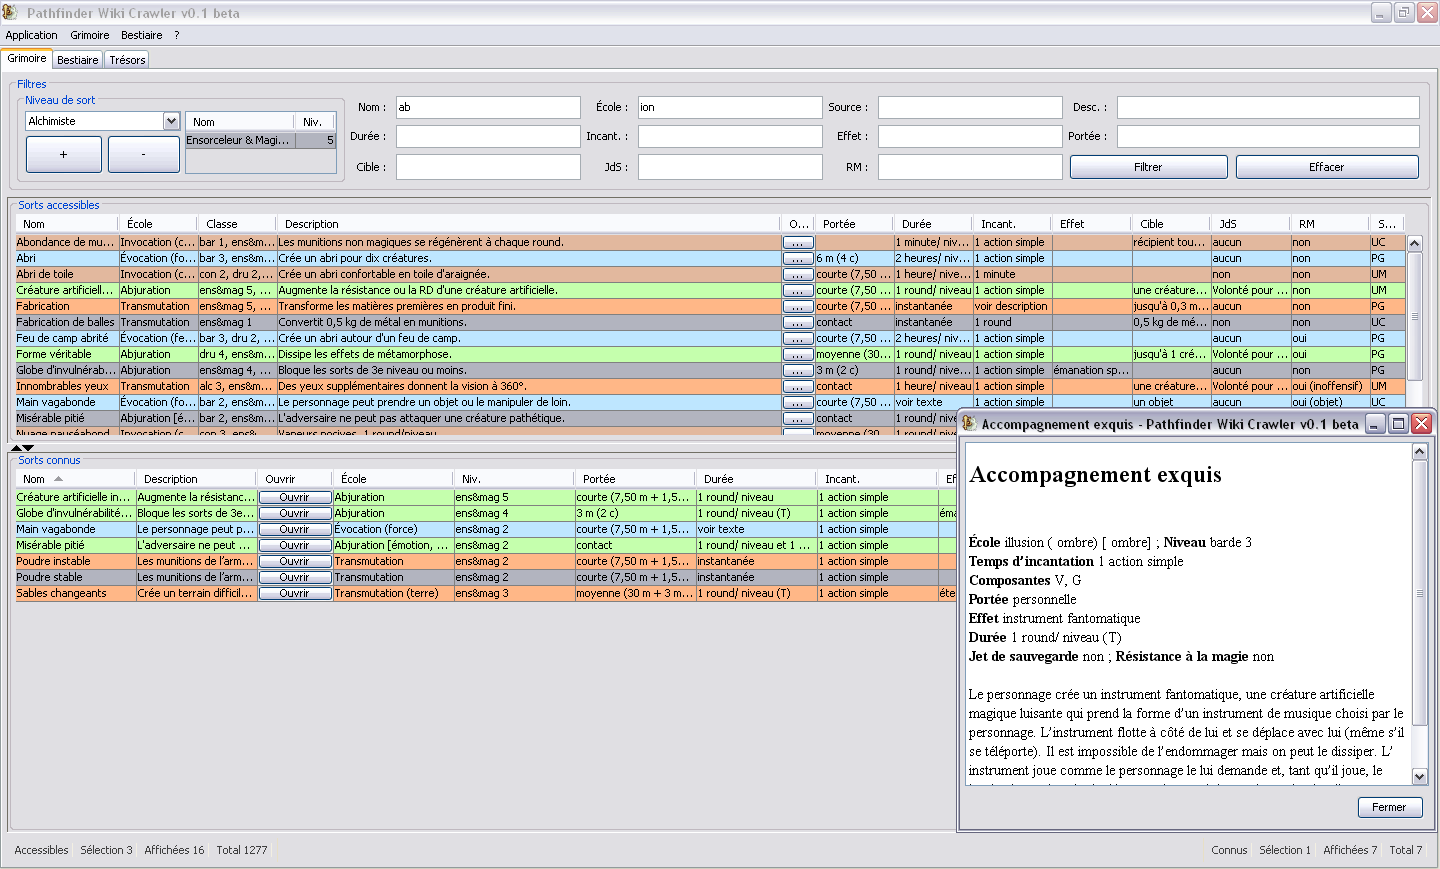The height and width of the screenshot is (869, 1440).
Task: Click scroll-up arrow in spell description popup
Action: (1419, 452)
